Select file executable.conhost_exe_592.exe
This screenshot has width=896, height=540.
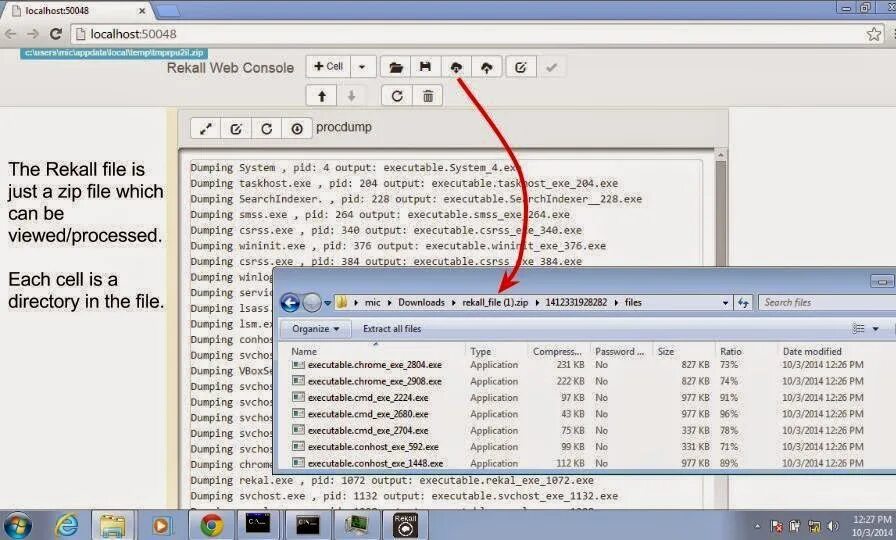pos(373,447)
